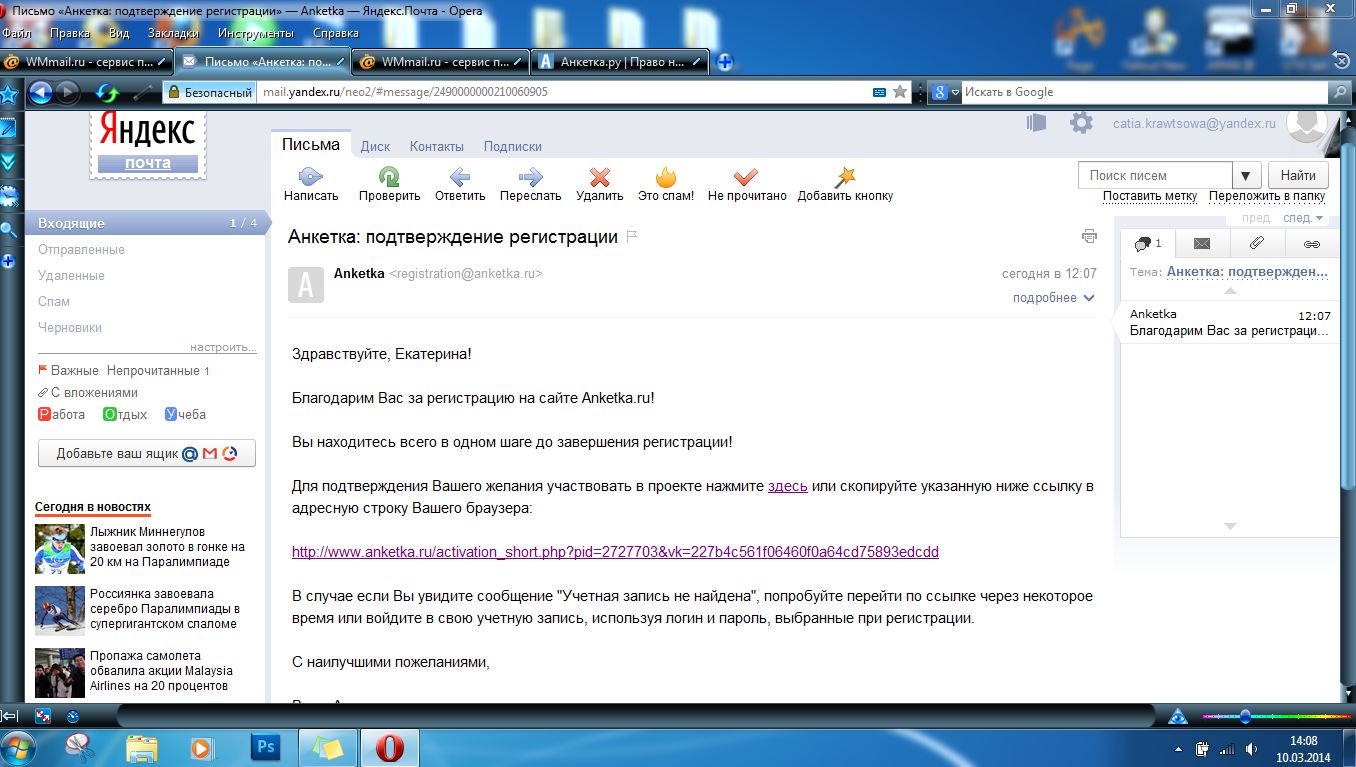Show links chain icon in side panel
Viewport: 1356px width, 767px height.
click(1312, 243)
